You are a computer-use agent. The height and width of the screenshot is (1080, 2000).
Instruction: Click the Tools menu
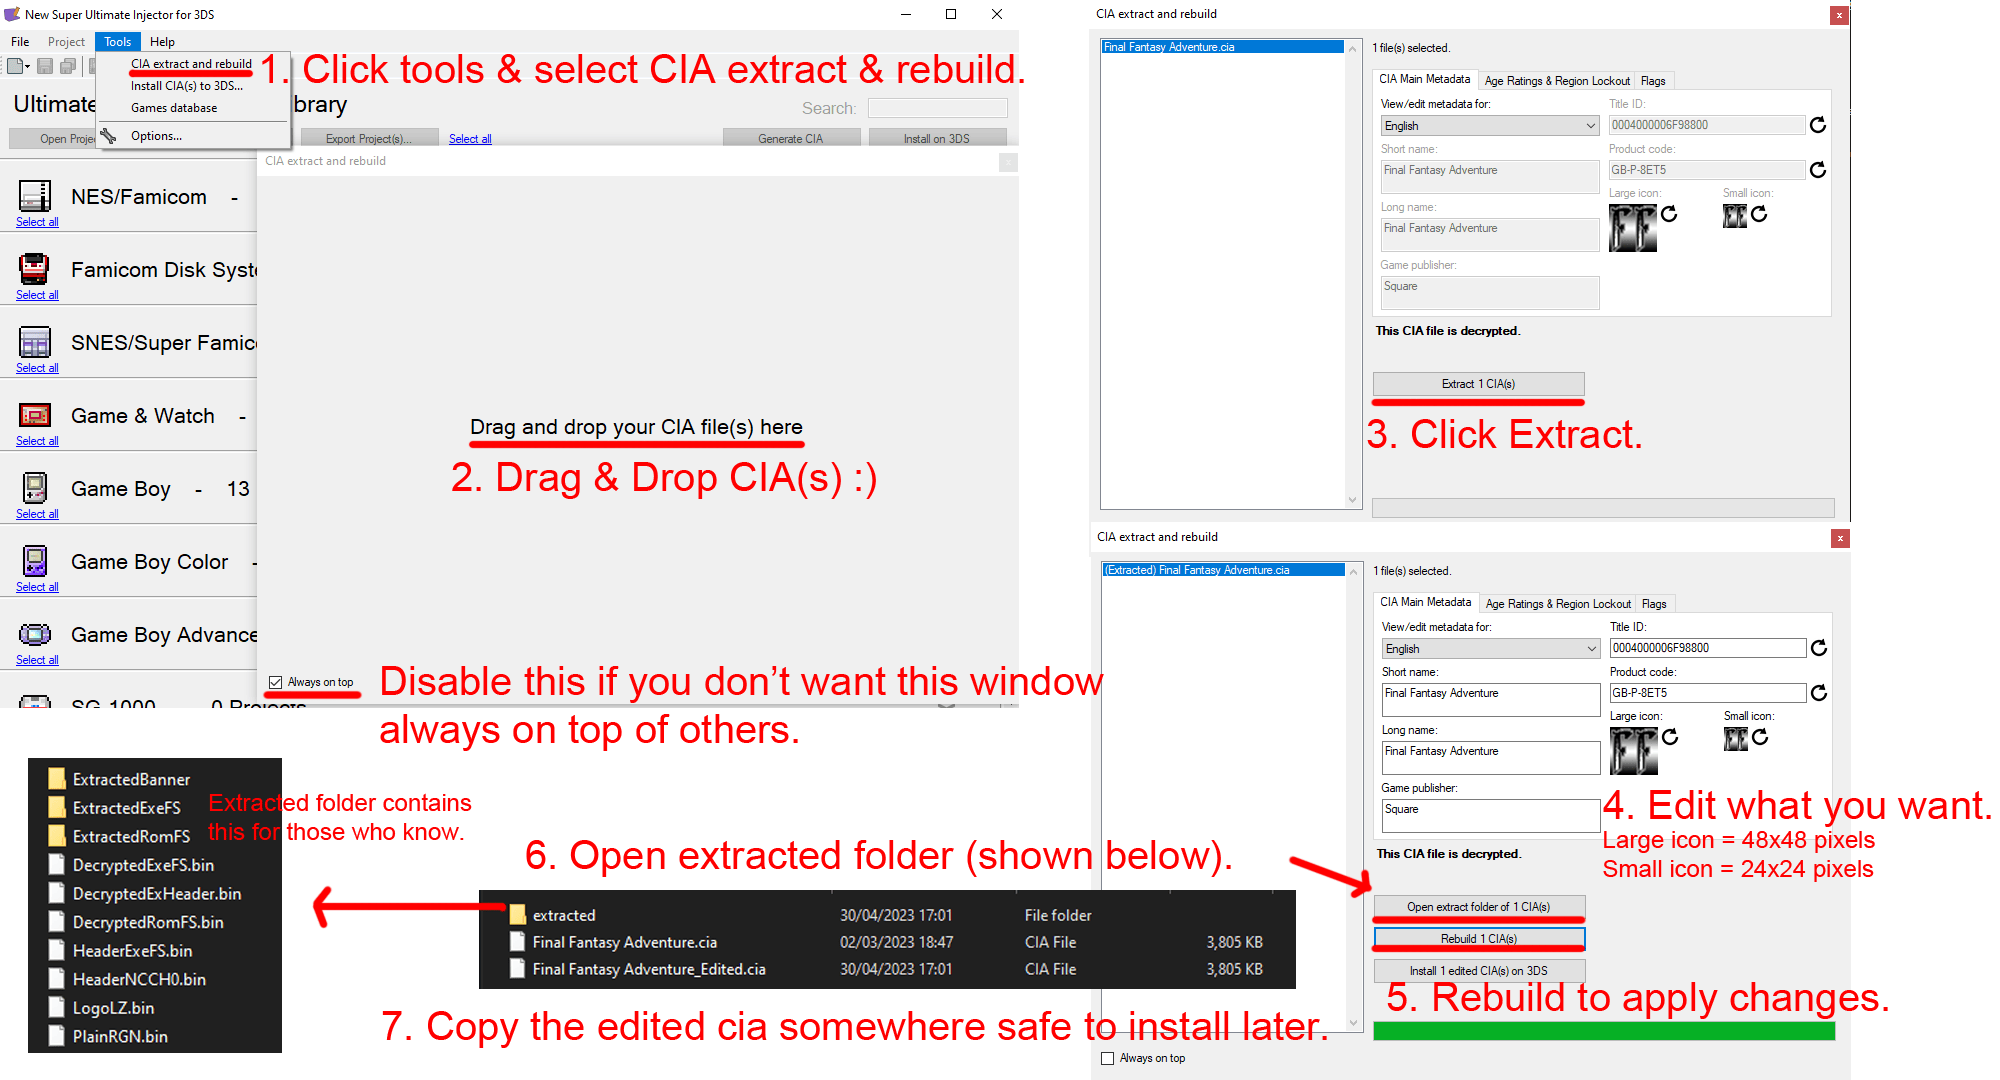117,40
